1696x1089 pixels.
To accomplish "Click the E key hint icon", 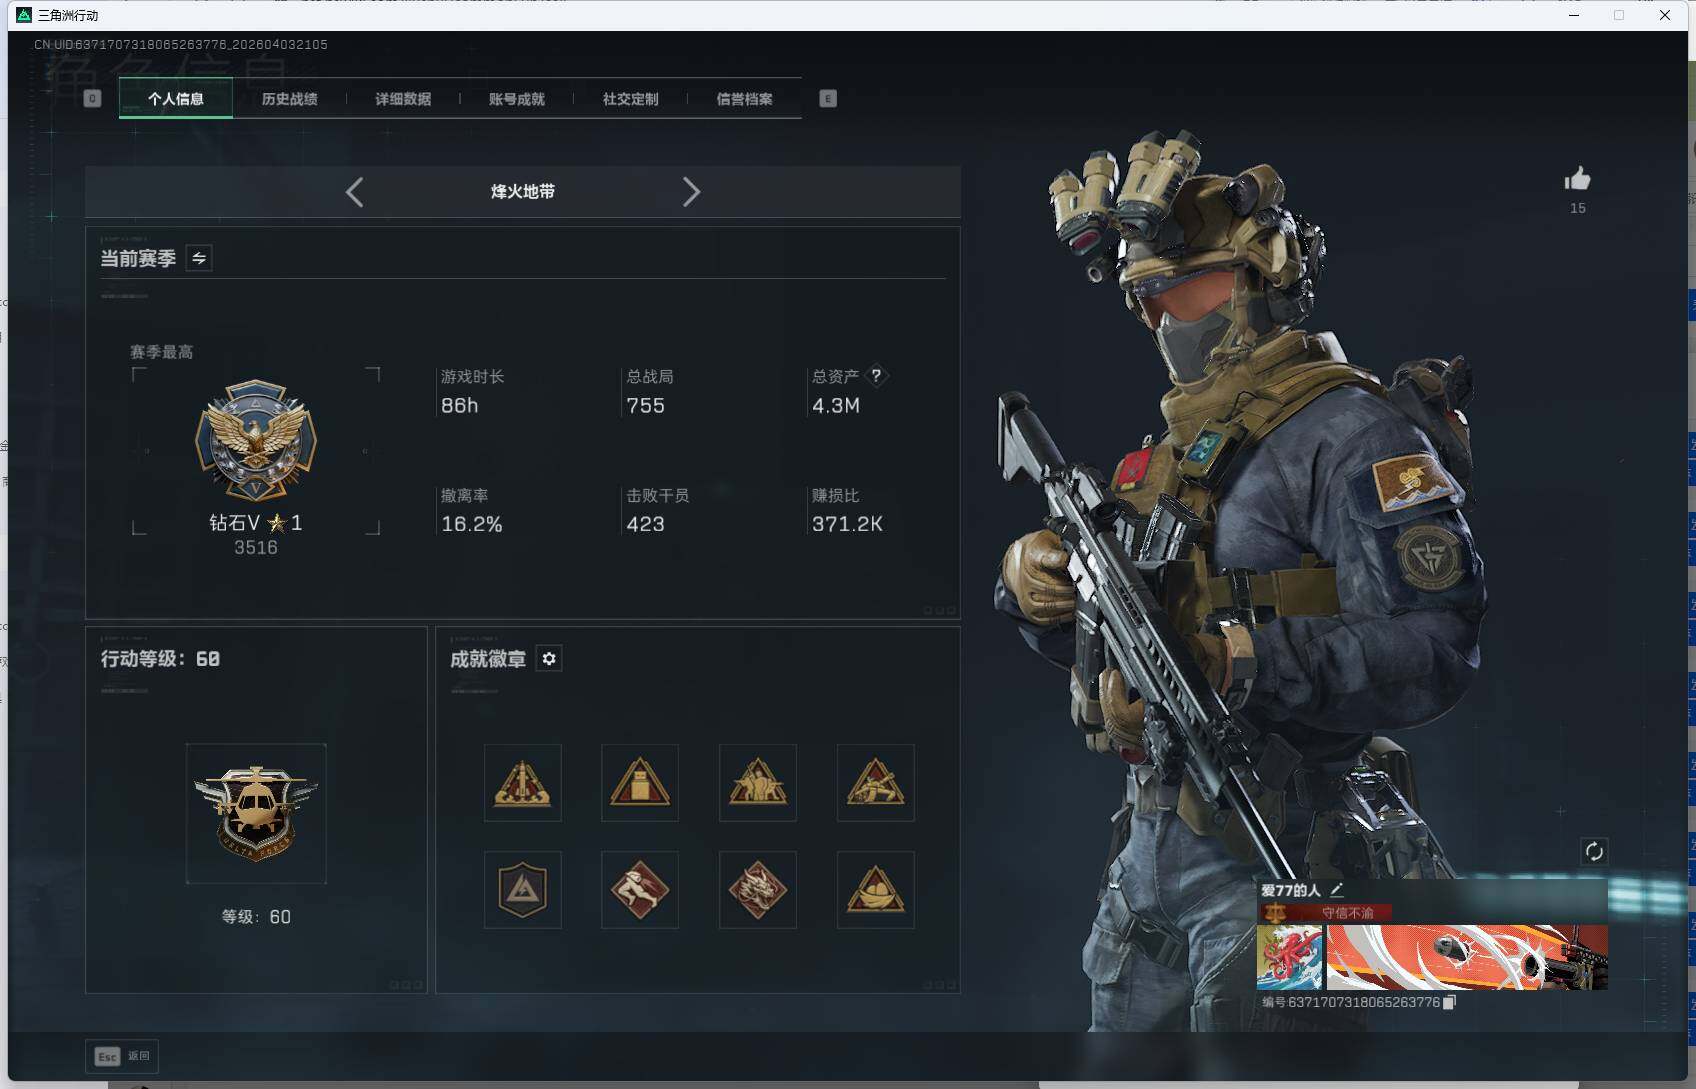I will 828,98.
